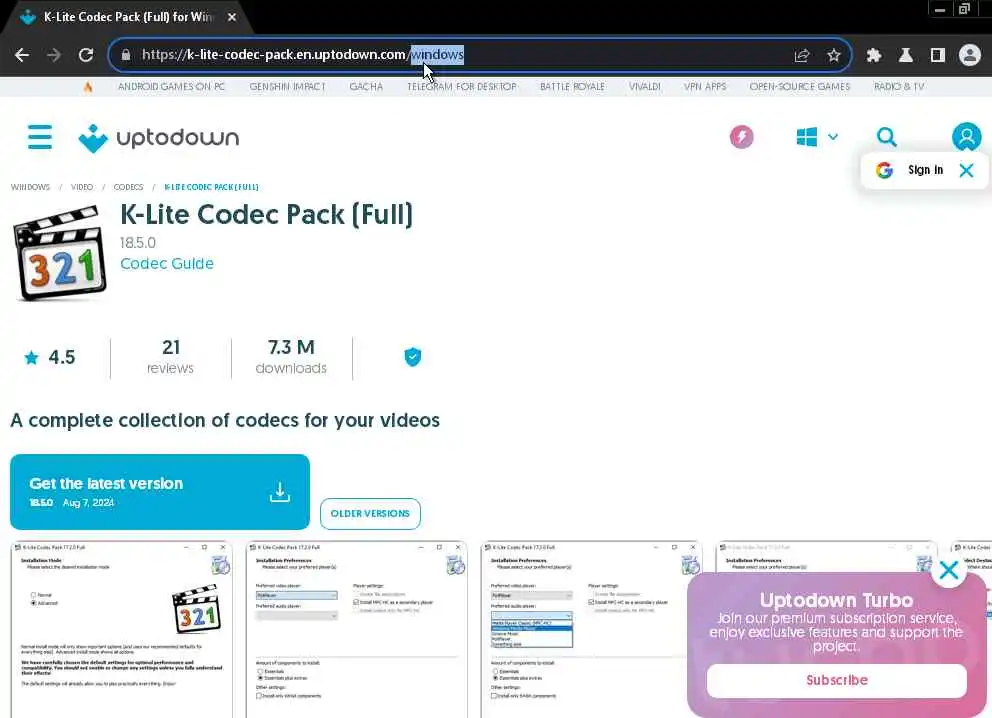The height and width of the screenshot is (718, 992).
Task: Click the K-Lite Codec Pack (Full) title
Action: click(266, 214)
